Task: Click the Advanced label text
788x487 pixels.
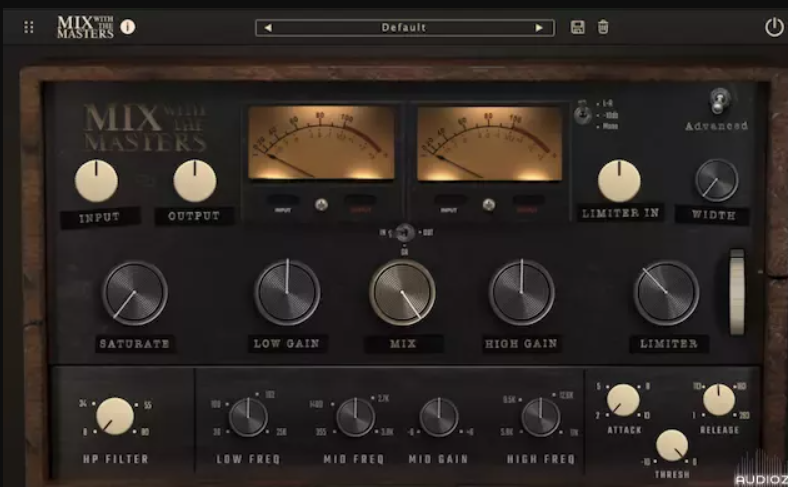Action: coord(717,126)
